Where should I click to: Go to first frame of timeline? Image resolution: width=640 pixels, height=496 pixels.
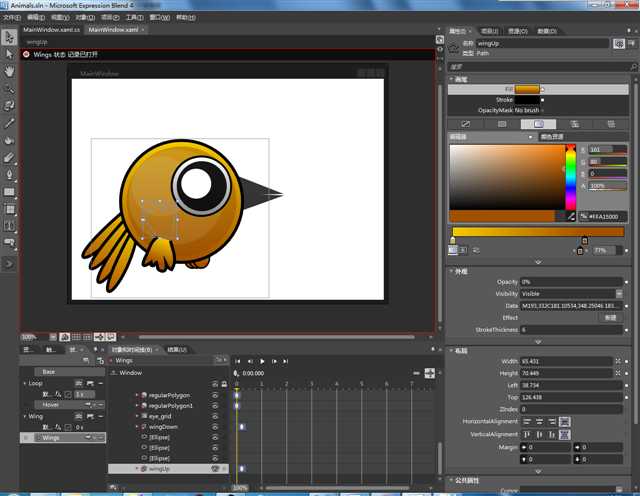tap(238, 361)
